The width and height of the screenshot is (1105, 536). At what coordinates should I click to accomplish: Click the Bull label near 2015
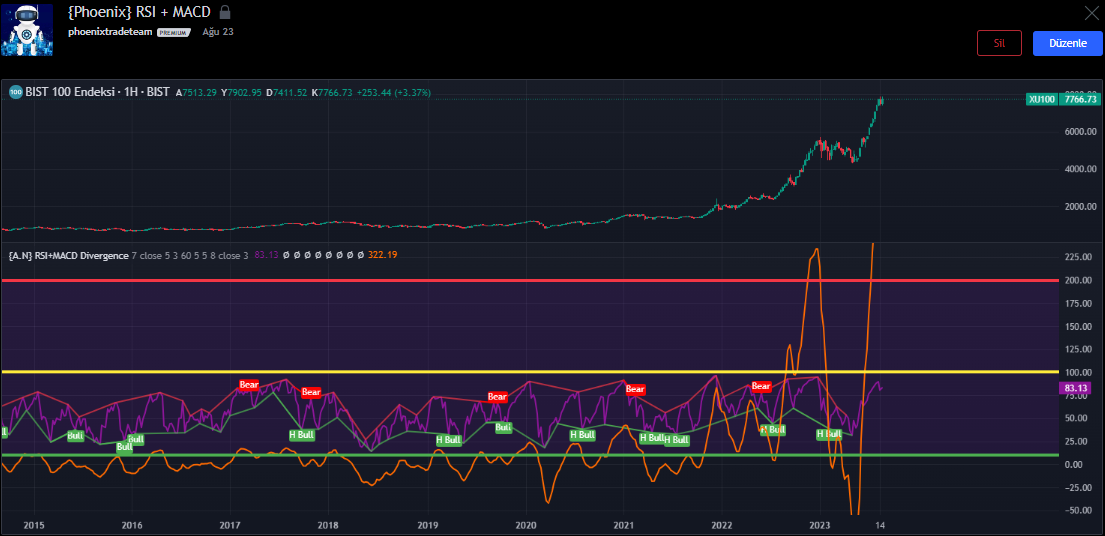coord(76,436)
